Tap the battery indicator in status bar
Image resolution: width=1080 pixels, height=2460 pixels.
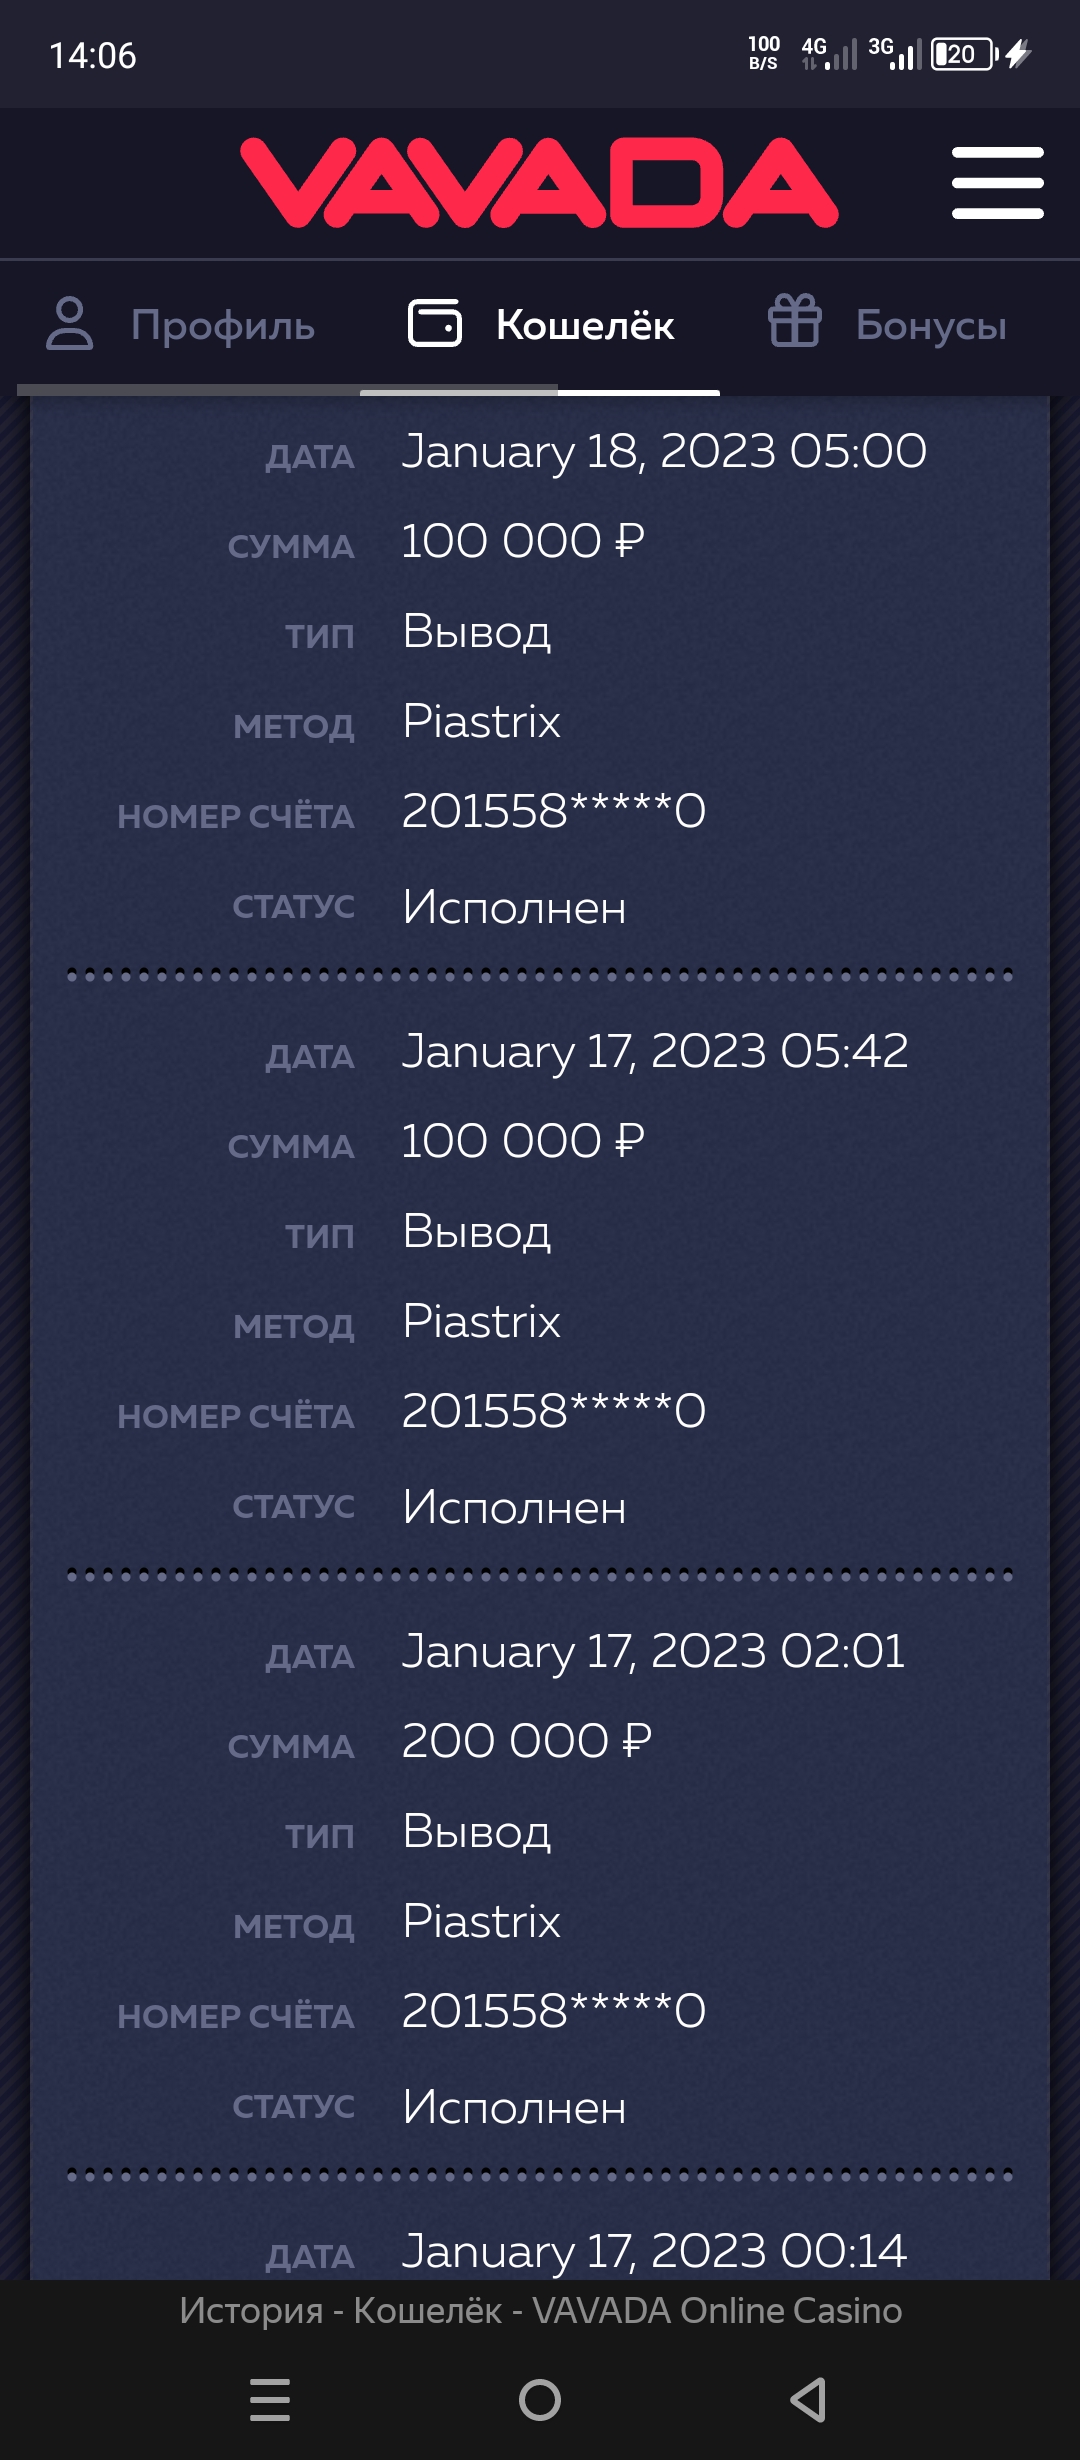[x=964, y=54]
